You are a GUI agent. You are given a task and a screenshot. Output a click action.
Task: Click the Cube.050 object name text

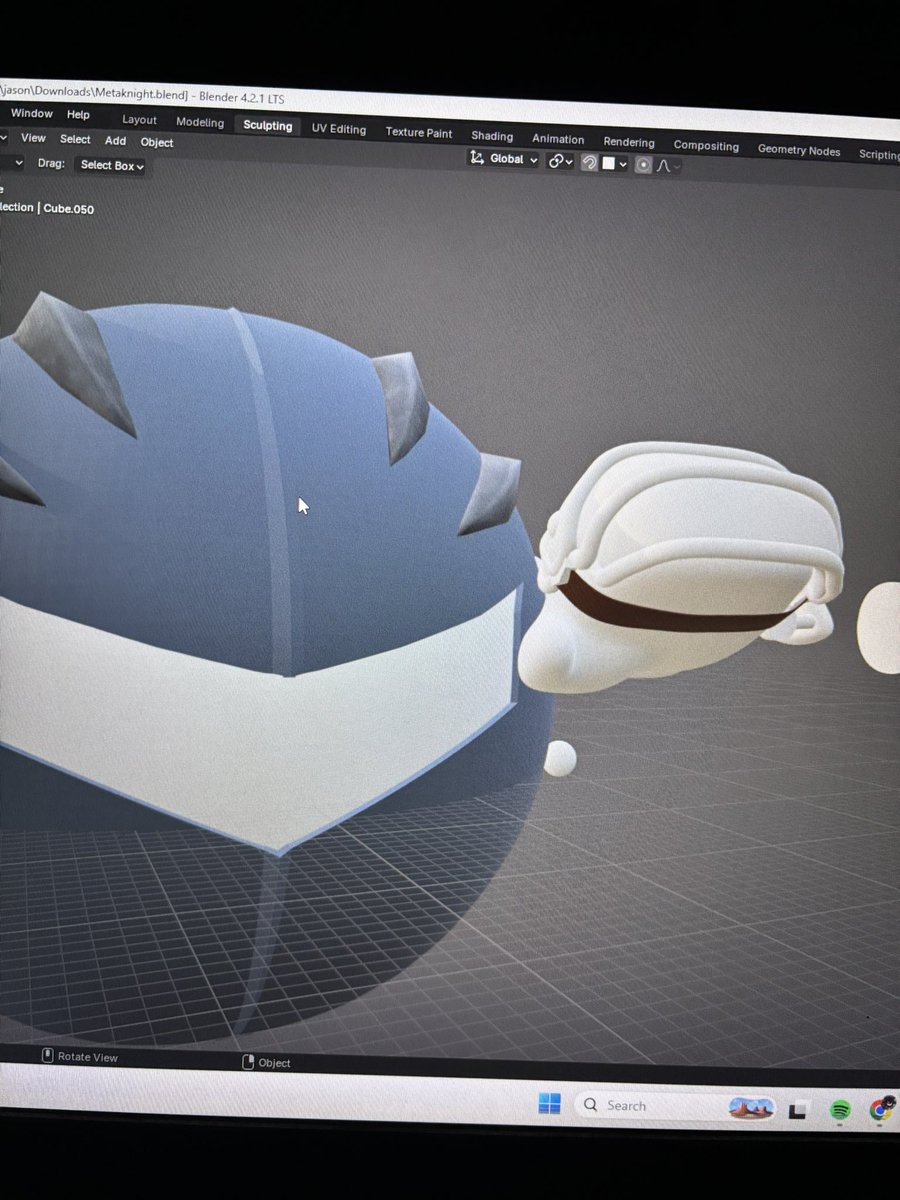(x=68, y=209)
